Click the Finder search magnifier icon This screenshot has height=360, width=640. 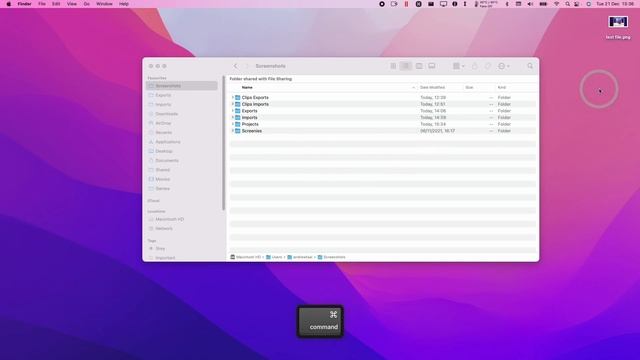pyautogui.click(x=530, y=66)
